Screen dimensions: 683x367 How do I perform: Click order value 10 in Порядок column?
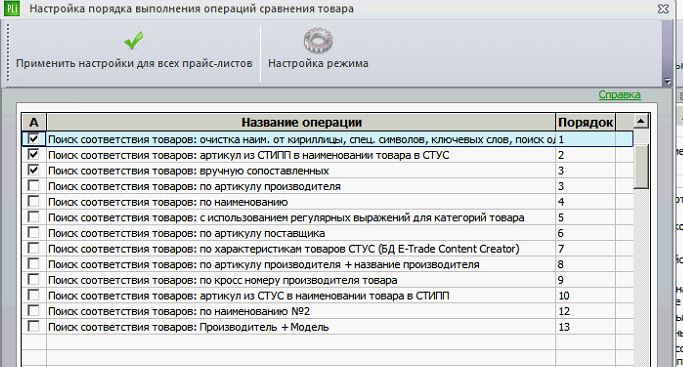564,296
